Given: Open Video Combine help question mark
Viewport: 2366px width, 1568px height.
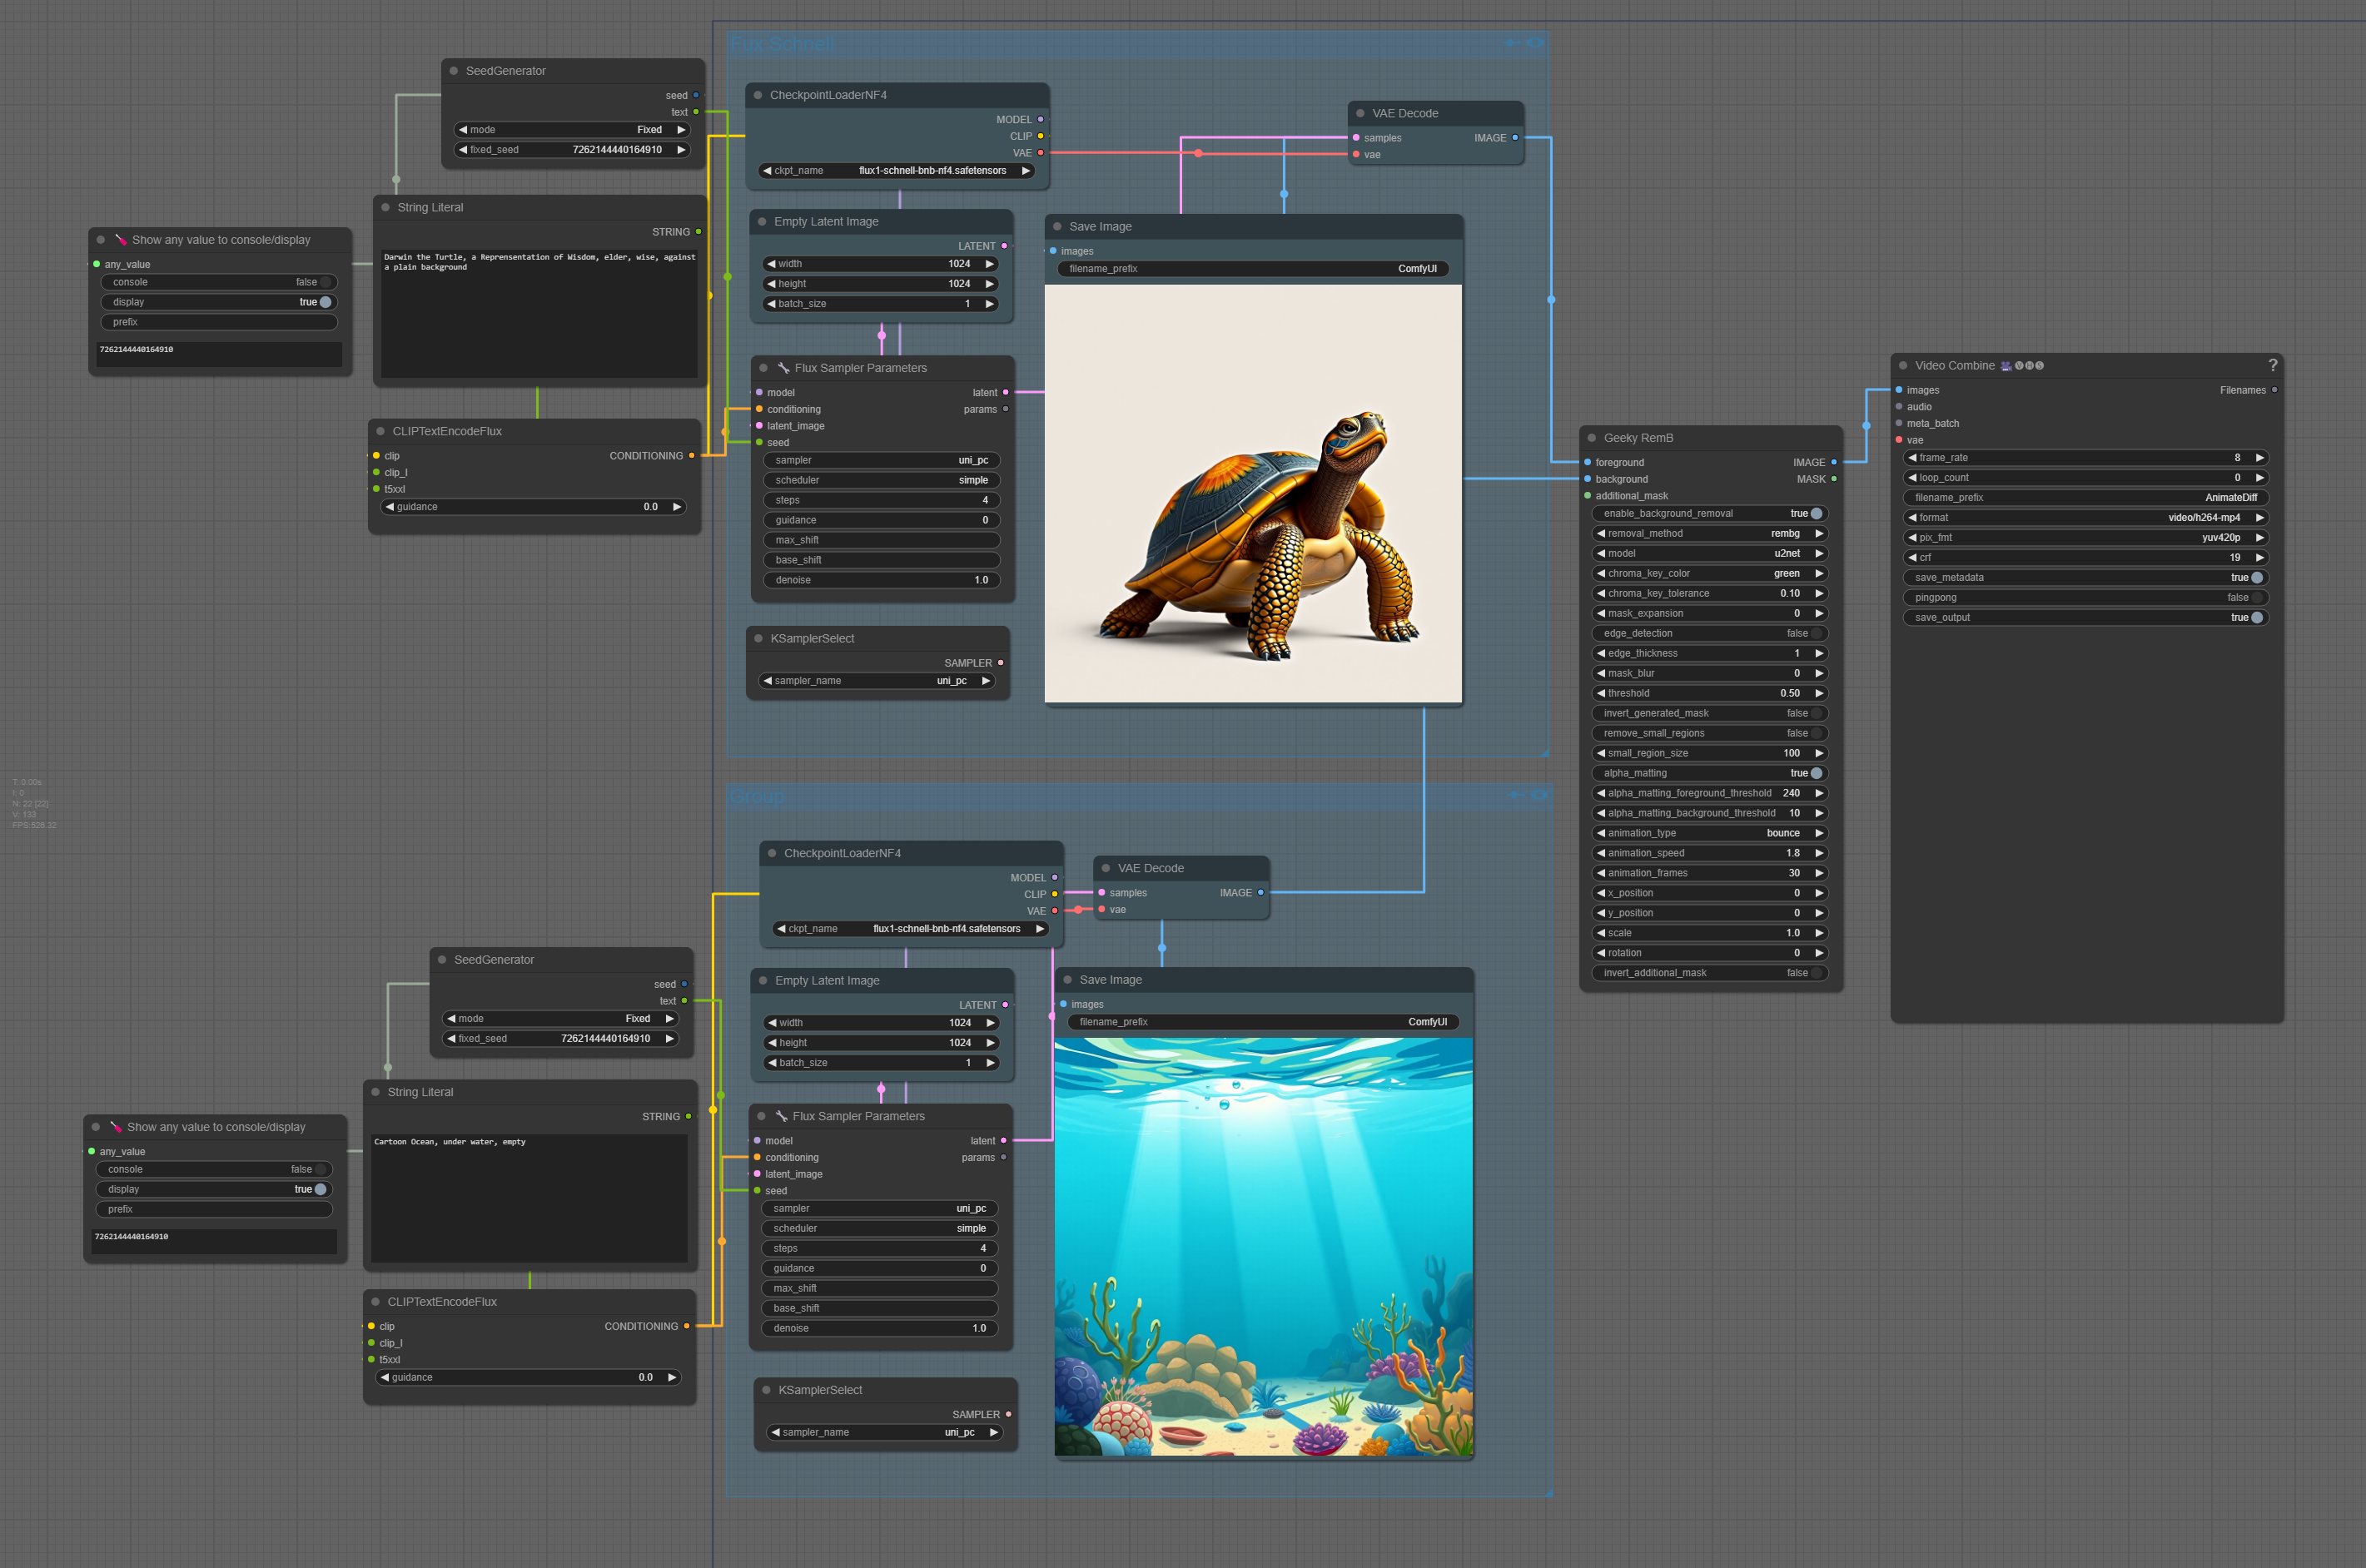Looking at the screenshot, I should pos(2272,365).
